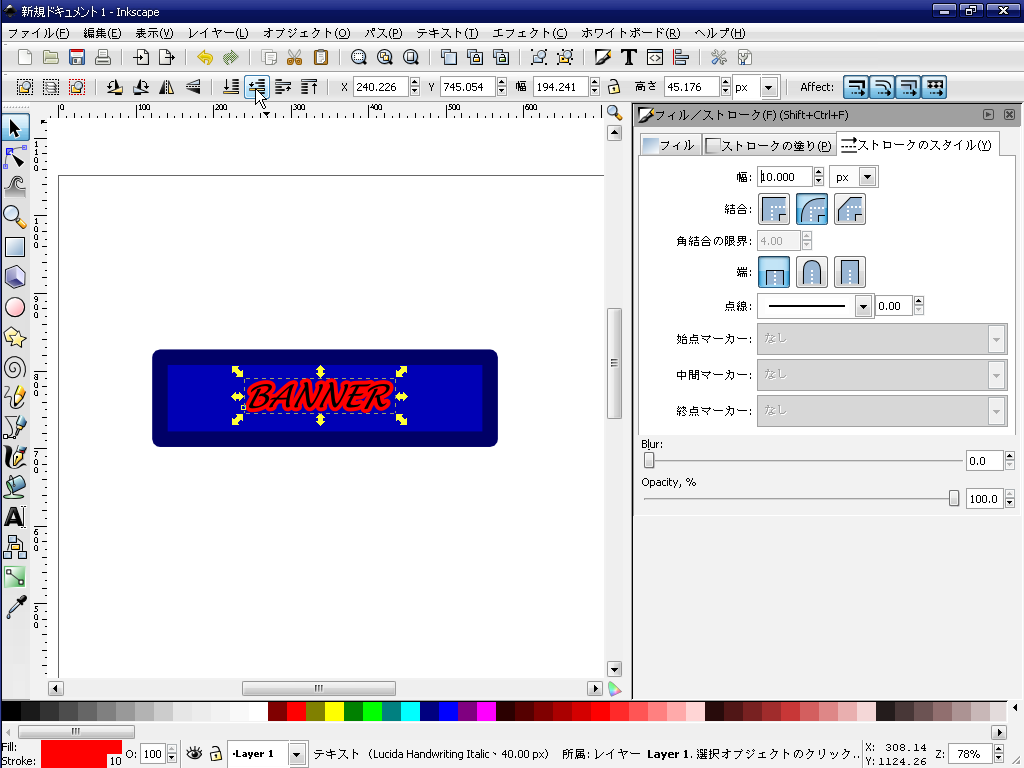Pick the Paint Bucket tool
The height and width of the screenshot is (768, 1024).
click(x=15, y=487)
